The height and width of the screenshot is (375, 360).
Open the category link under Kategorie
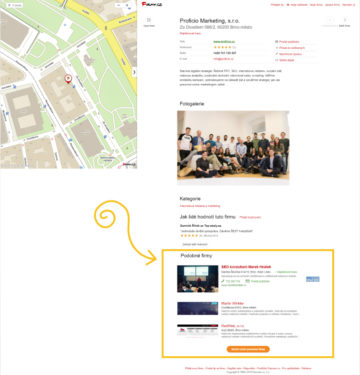pos(200,206)
